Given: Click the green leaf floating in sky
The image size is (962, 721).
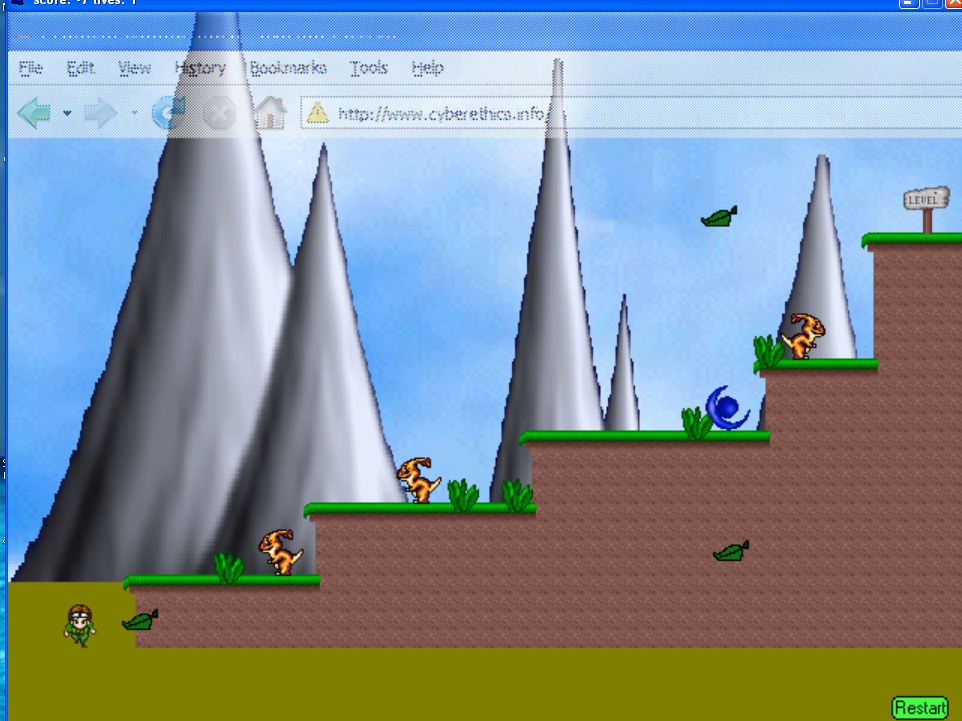Looking at the screenshot, I should pyautogui.click(x=719, y=217).
